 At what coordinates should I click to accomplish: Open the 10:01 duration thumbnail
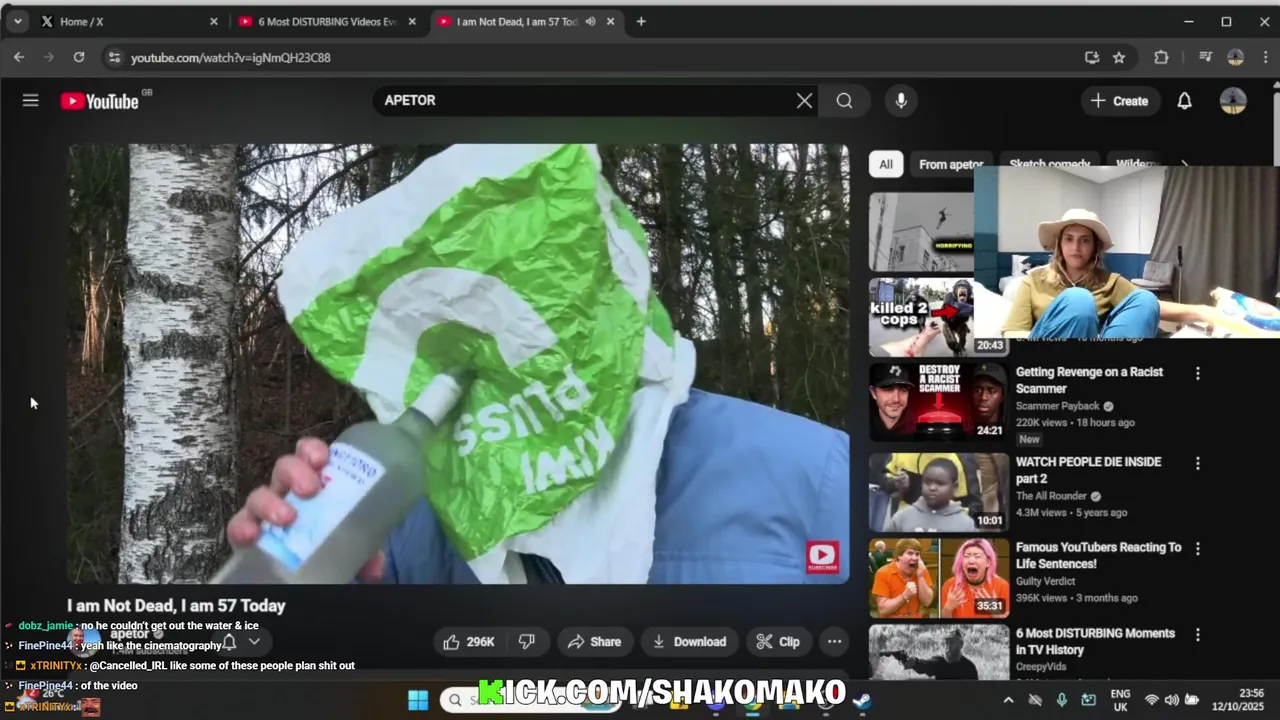[x=939, y=492]
